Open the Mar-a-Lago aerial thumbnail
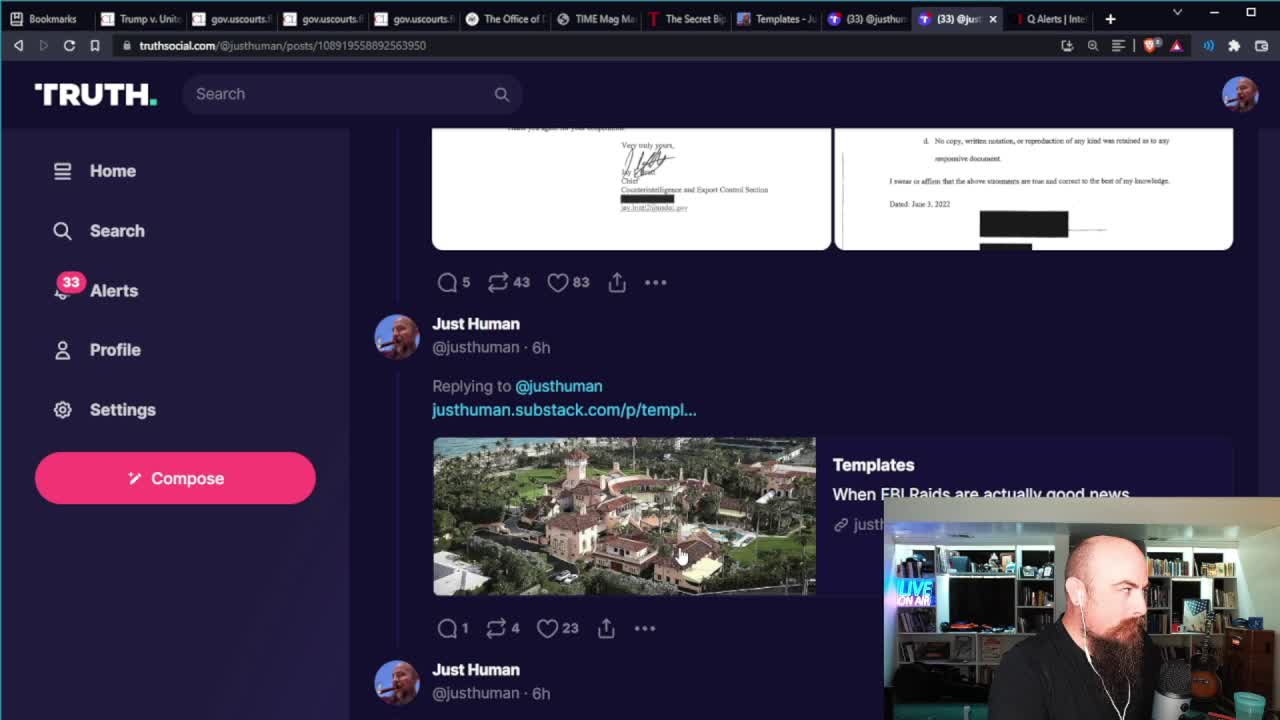The height and width of the screenshot is (720, 1280). point(624,516)
